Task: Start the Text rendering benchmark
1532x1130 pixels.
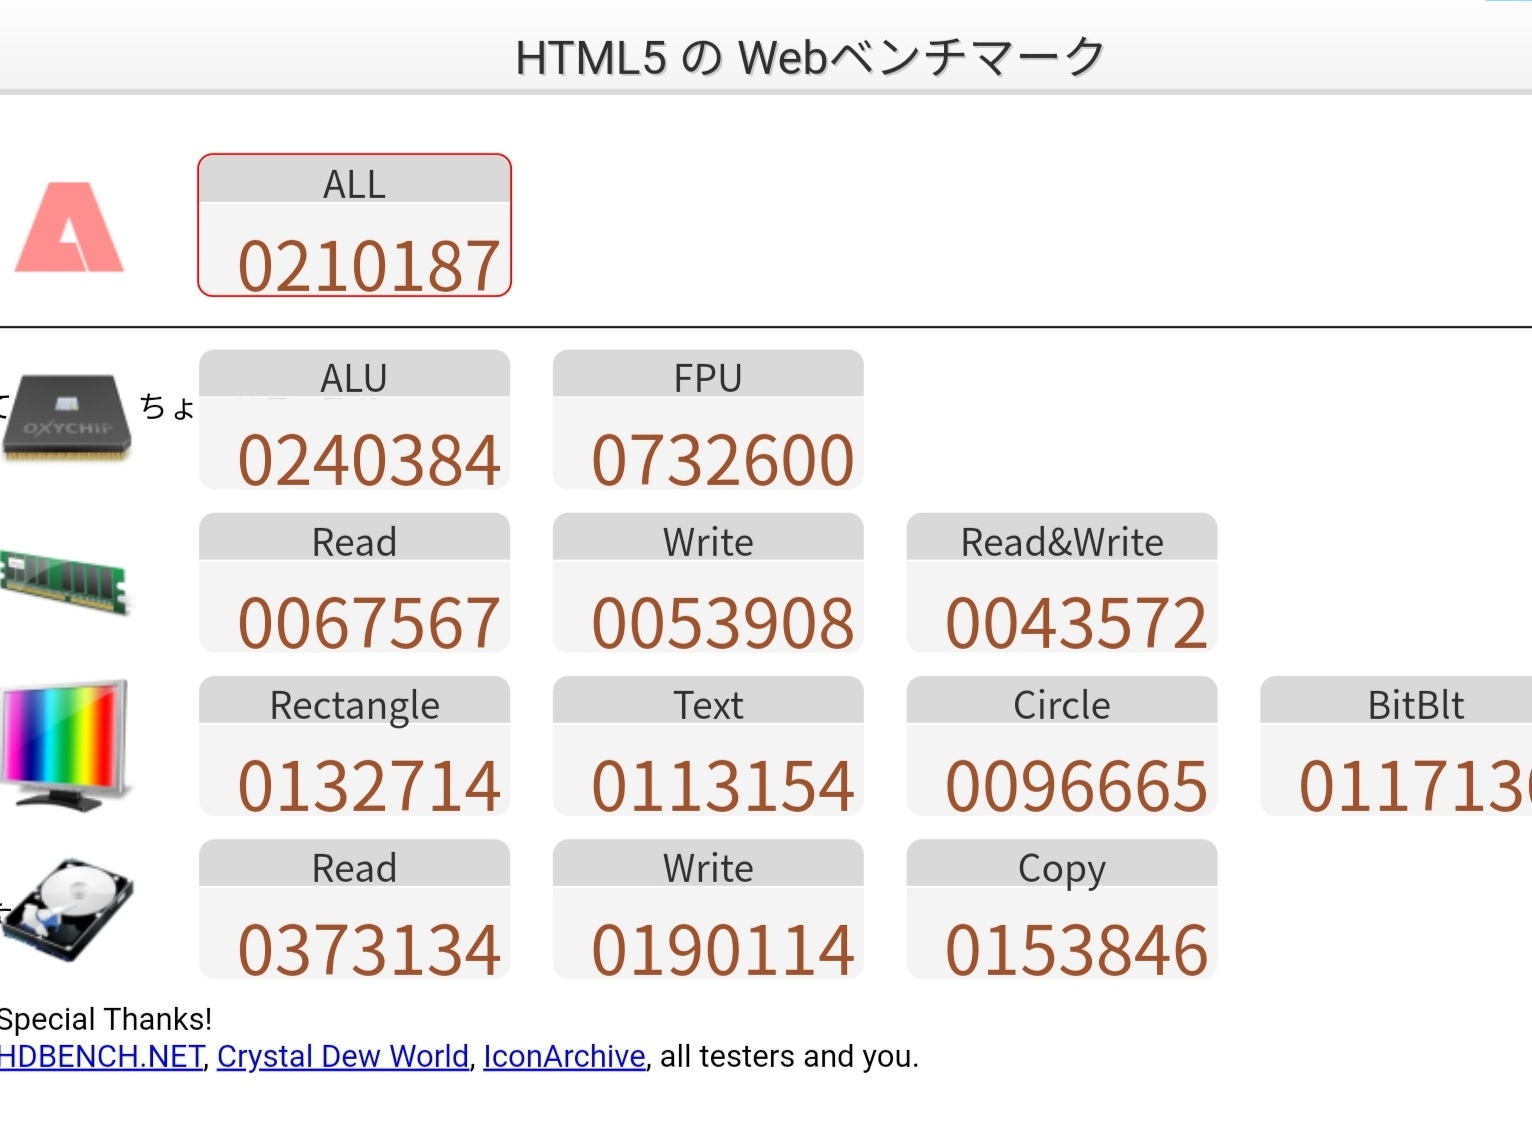Action: (708, 746)
